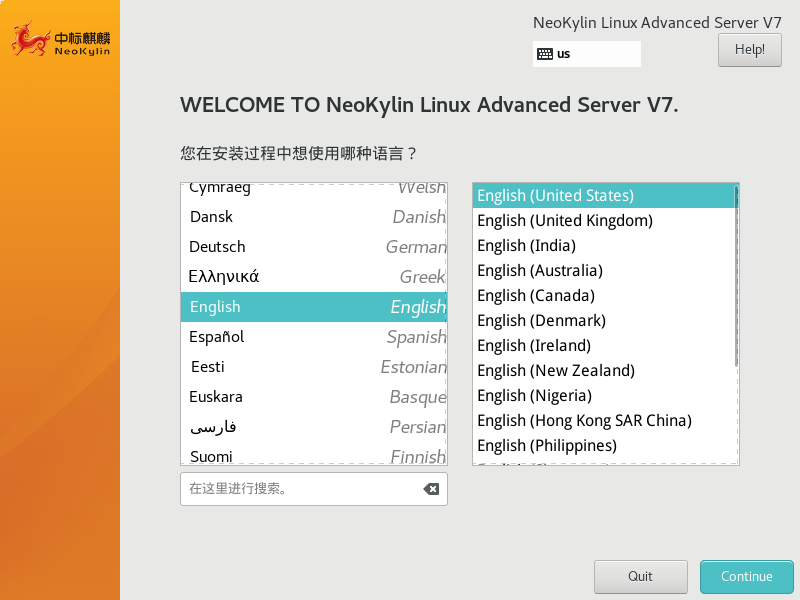
Task: Choose English (Philippines) locale
Action: click(604, 445)
